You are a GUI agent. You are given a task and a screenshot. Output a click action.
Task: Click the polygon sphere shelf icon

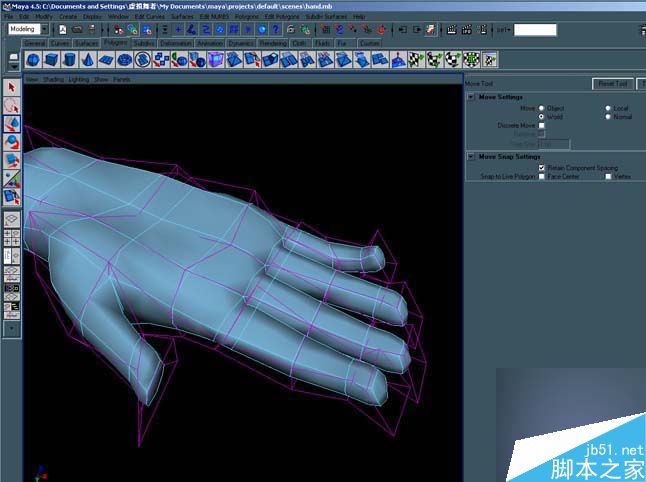pyautogui.click(x=32, y=60)
